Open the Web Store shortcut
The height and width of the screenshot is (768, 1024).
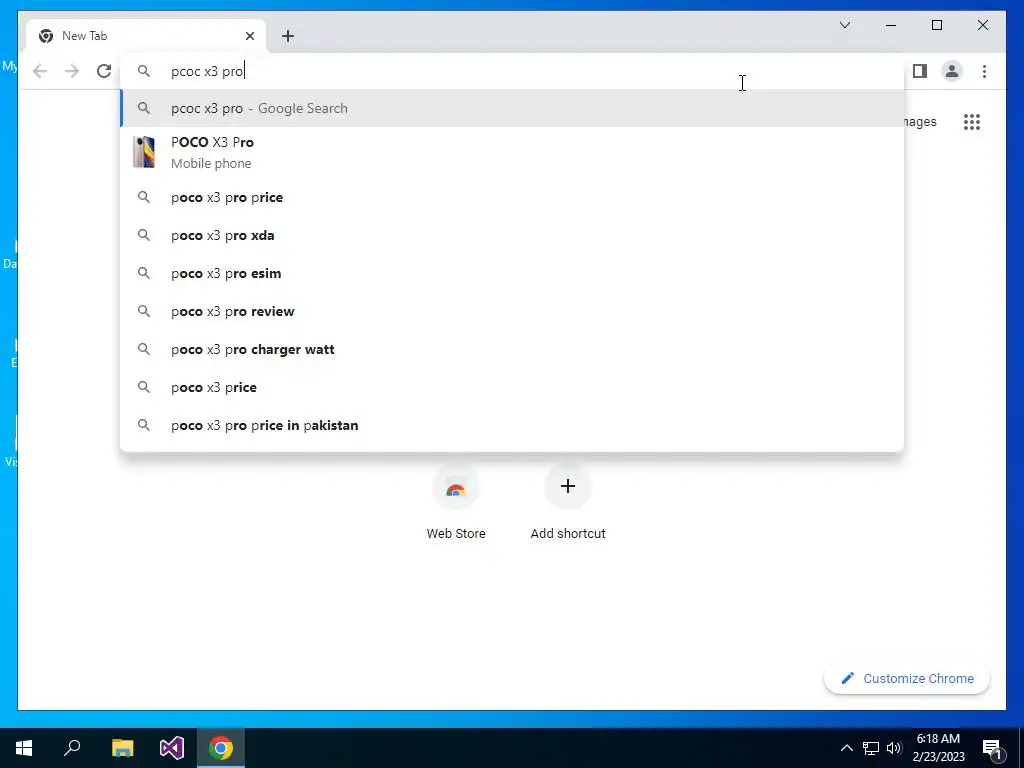(x=456, y=502)
